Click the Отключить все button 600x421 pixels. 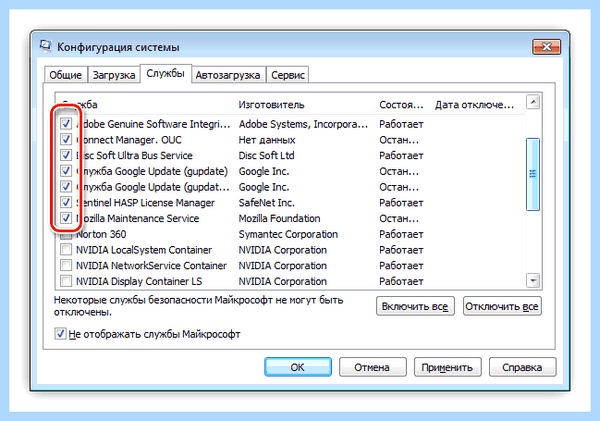pos(502,306)
